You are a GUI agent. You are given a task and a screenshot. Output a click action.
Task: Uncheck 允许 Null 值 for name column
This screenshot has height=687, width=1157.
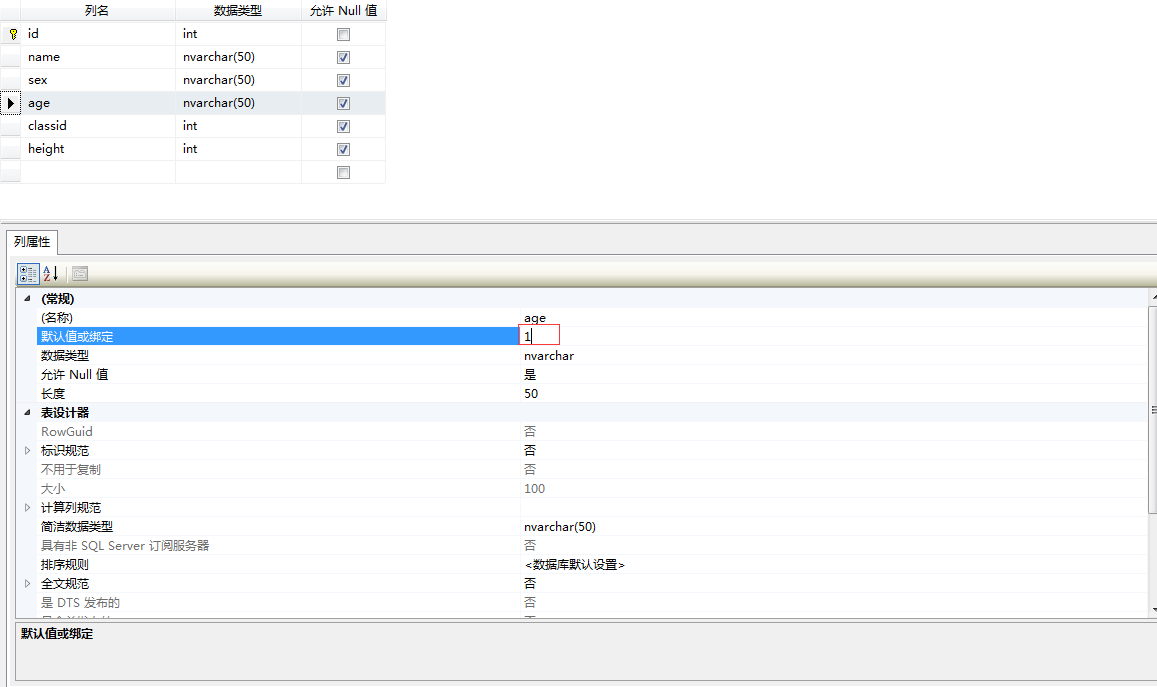[343, 57]
